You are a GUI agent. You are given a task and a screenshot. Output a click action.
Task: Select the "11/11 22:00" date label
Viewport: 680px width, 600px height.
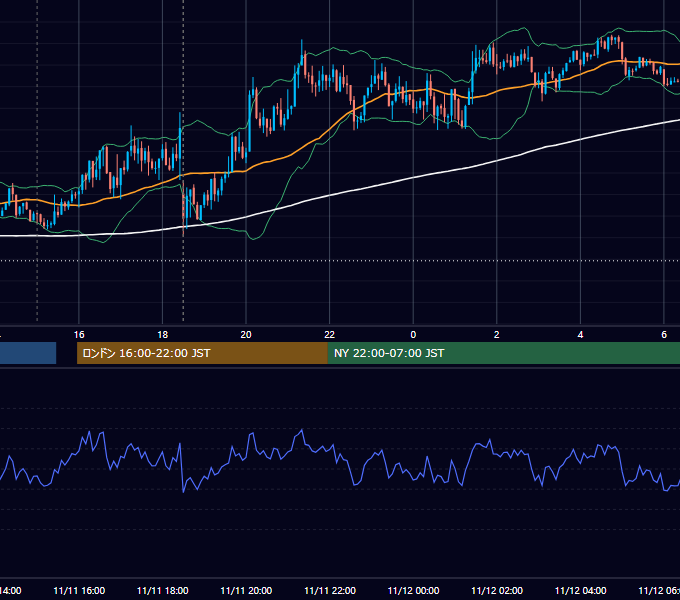[x=330, y=590]
